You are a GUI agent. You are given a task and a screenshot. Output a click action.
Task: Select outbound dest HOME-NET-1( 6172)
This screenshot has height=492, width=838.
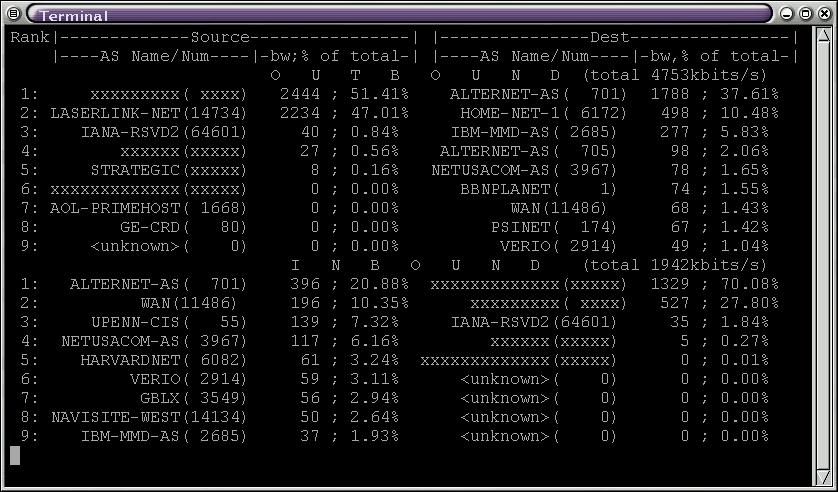pyautogui.click(x=544, y=113)
